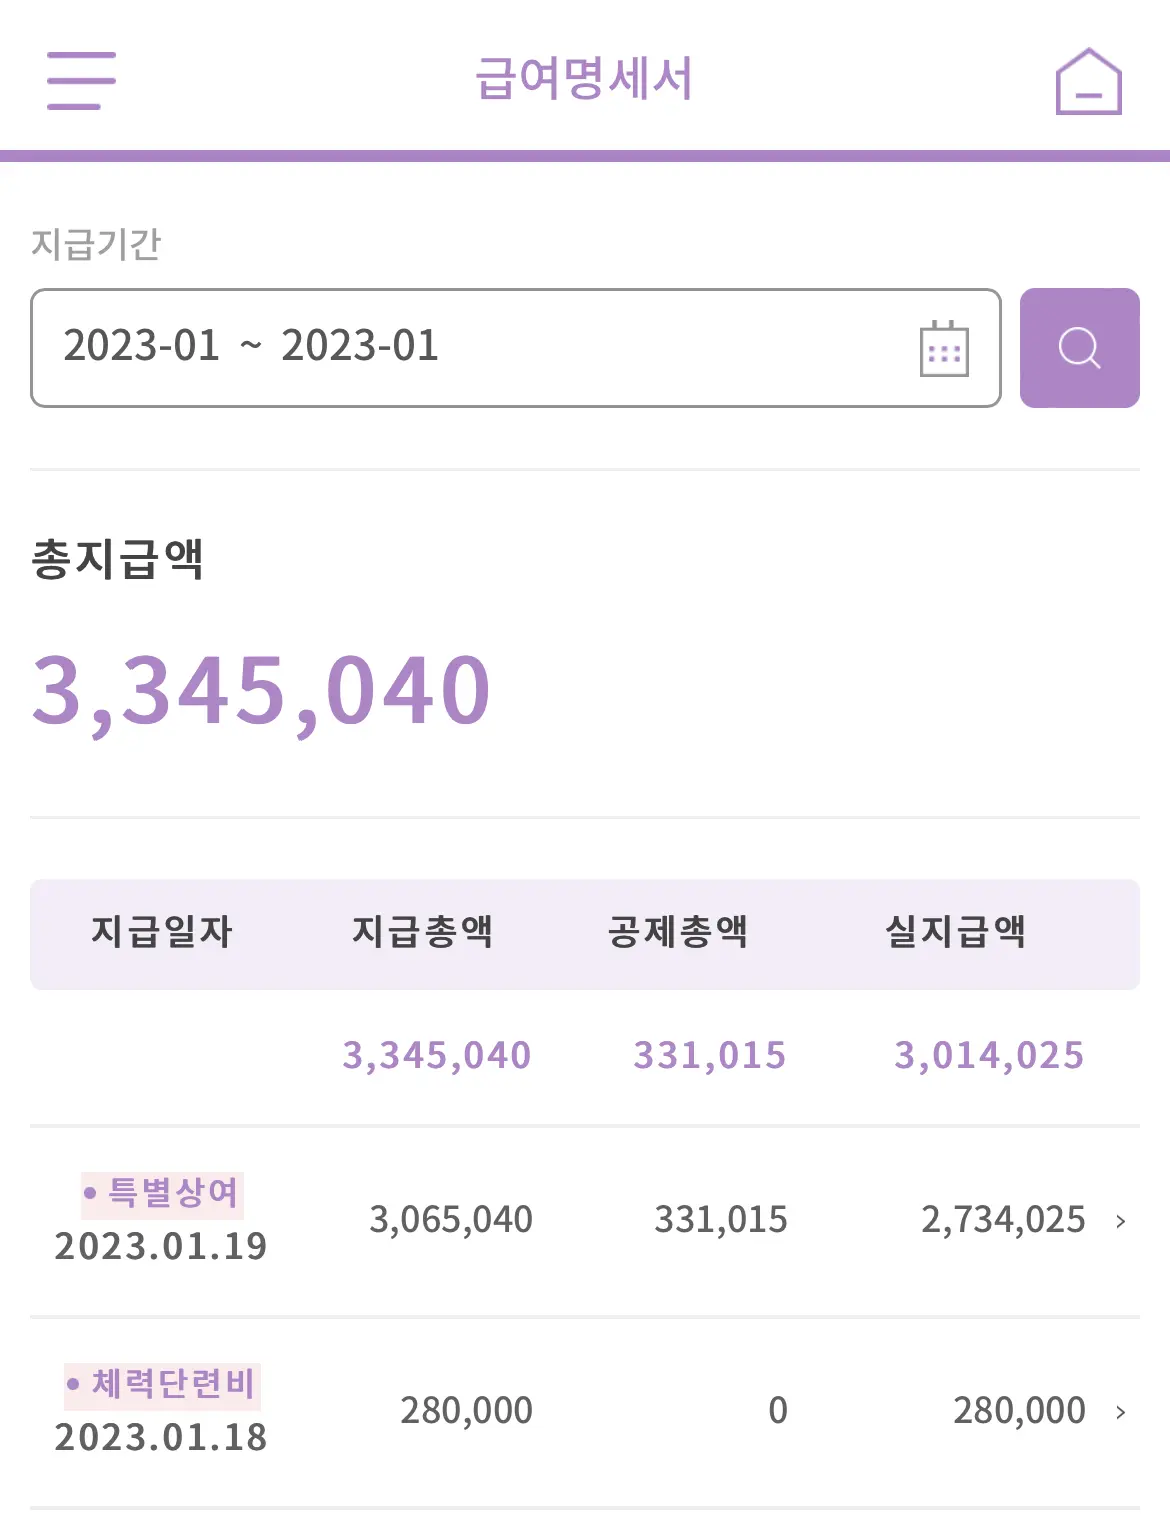Open the 체력단련비 pay entry tag
The image size is (1170, 1524).
pyautogui.click(x=162, y=1385)
